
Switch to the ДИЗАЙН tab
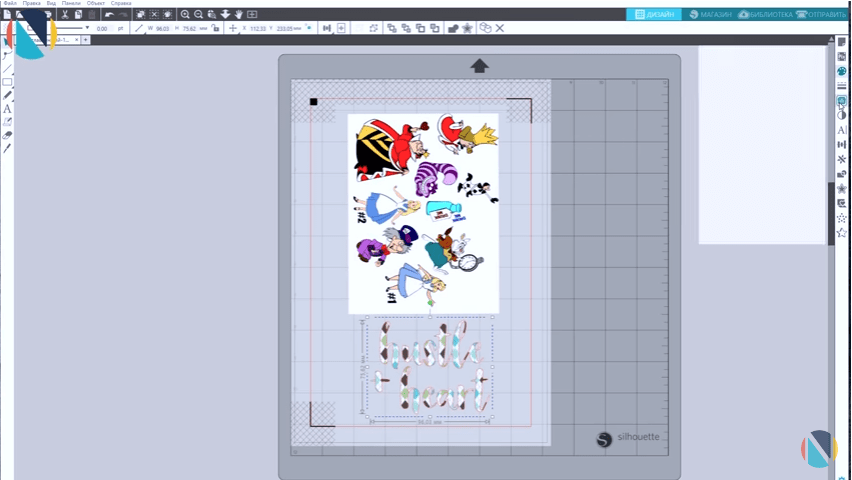(654, 15)
